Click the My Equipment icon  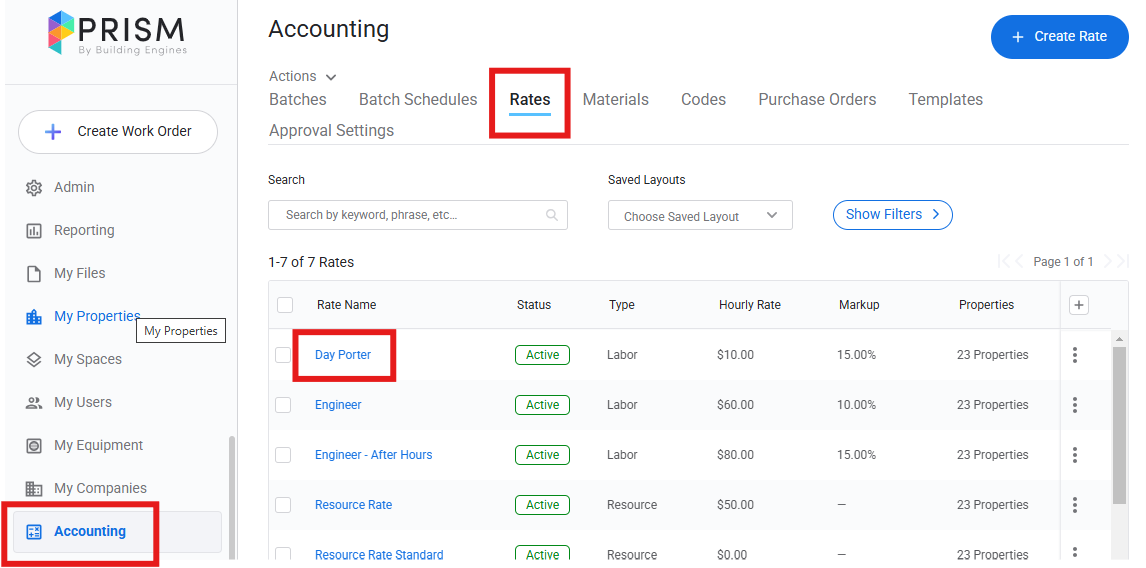coord(34,446)
